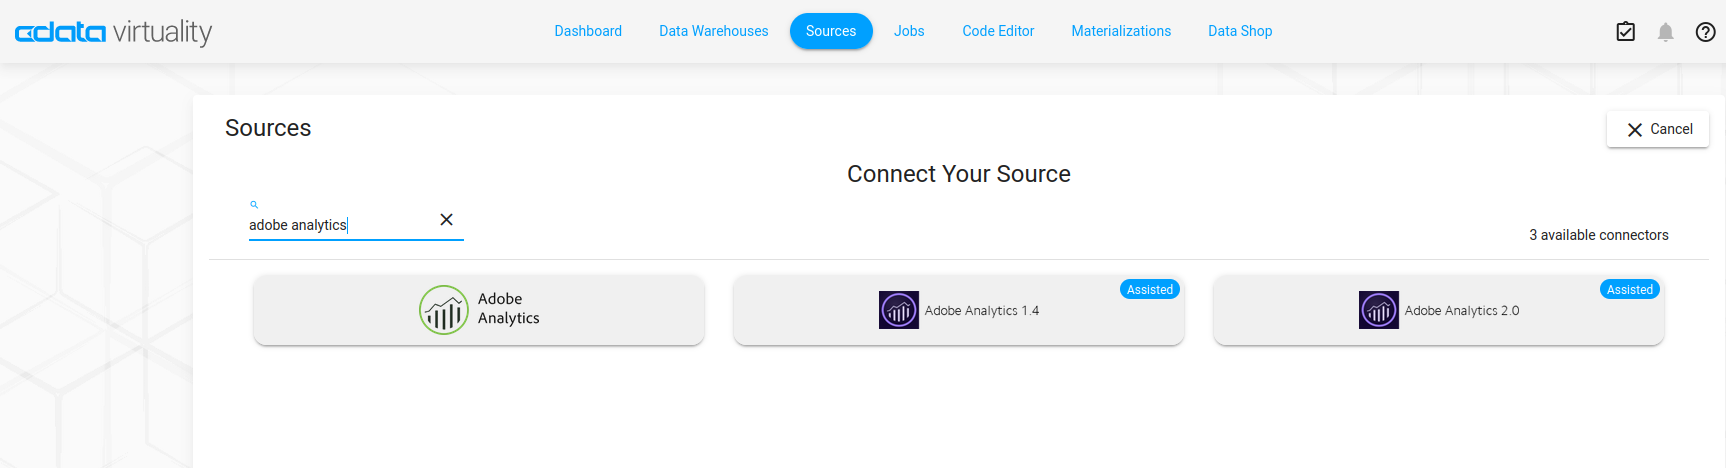
Task: Open the Code Editor
Action: pyautogui.click(x=998, y=31)
